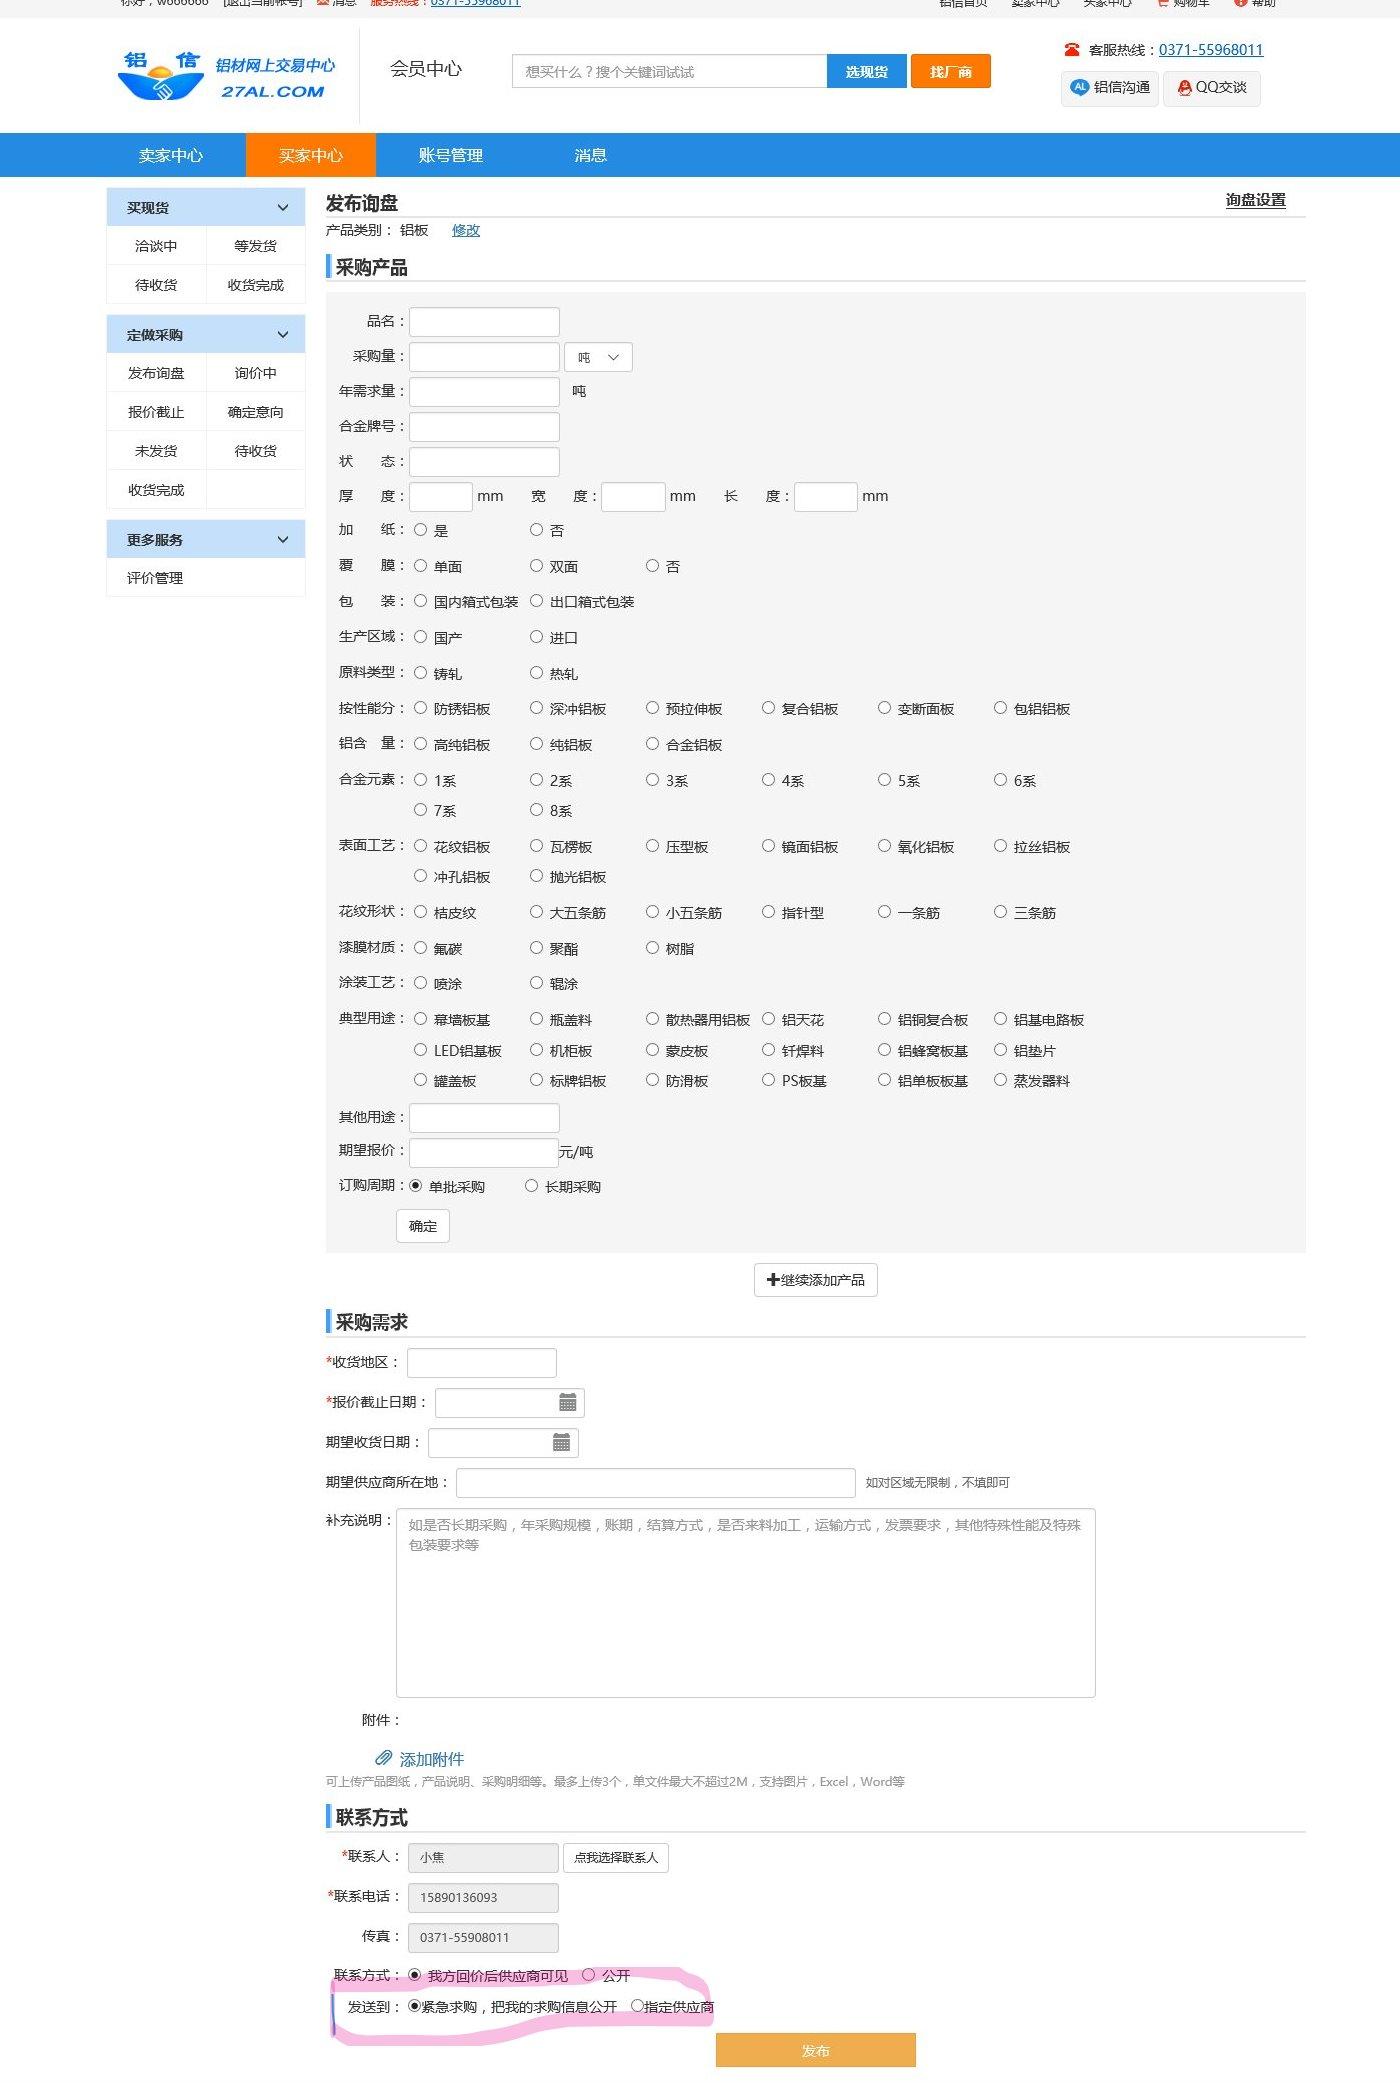Choose 热轧 raw material type
Image resolution: width=1400 pixels, height=2083 pixels.
click(x=537, y=673)
